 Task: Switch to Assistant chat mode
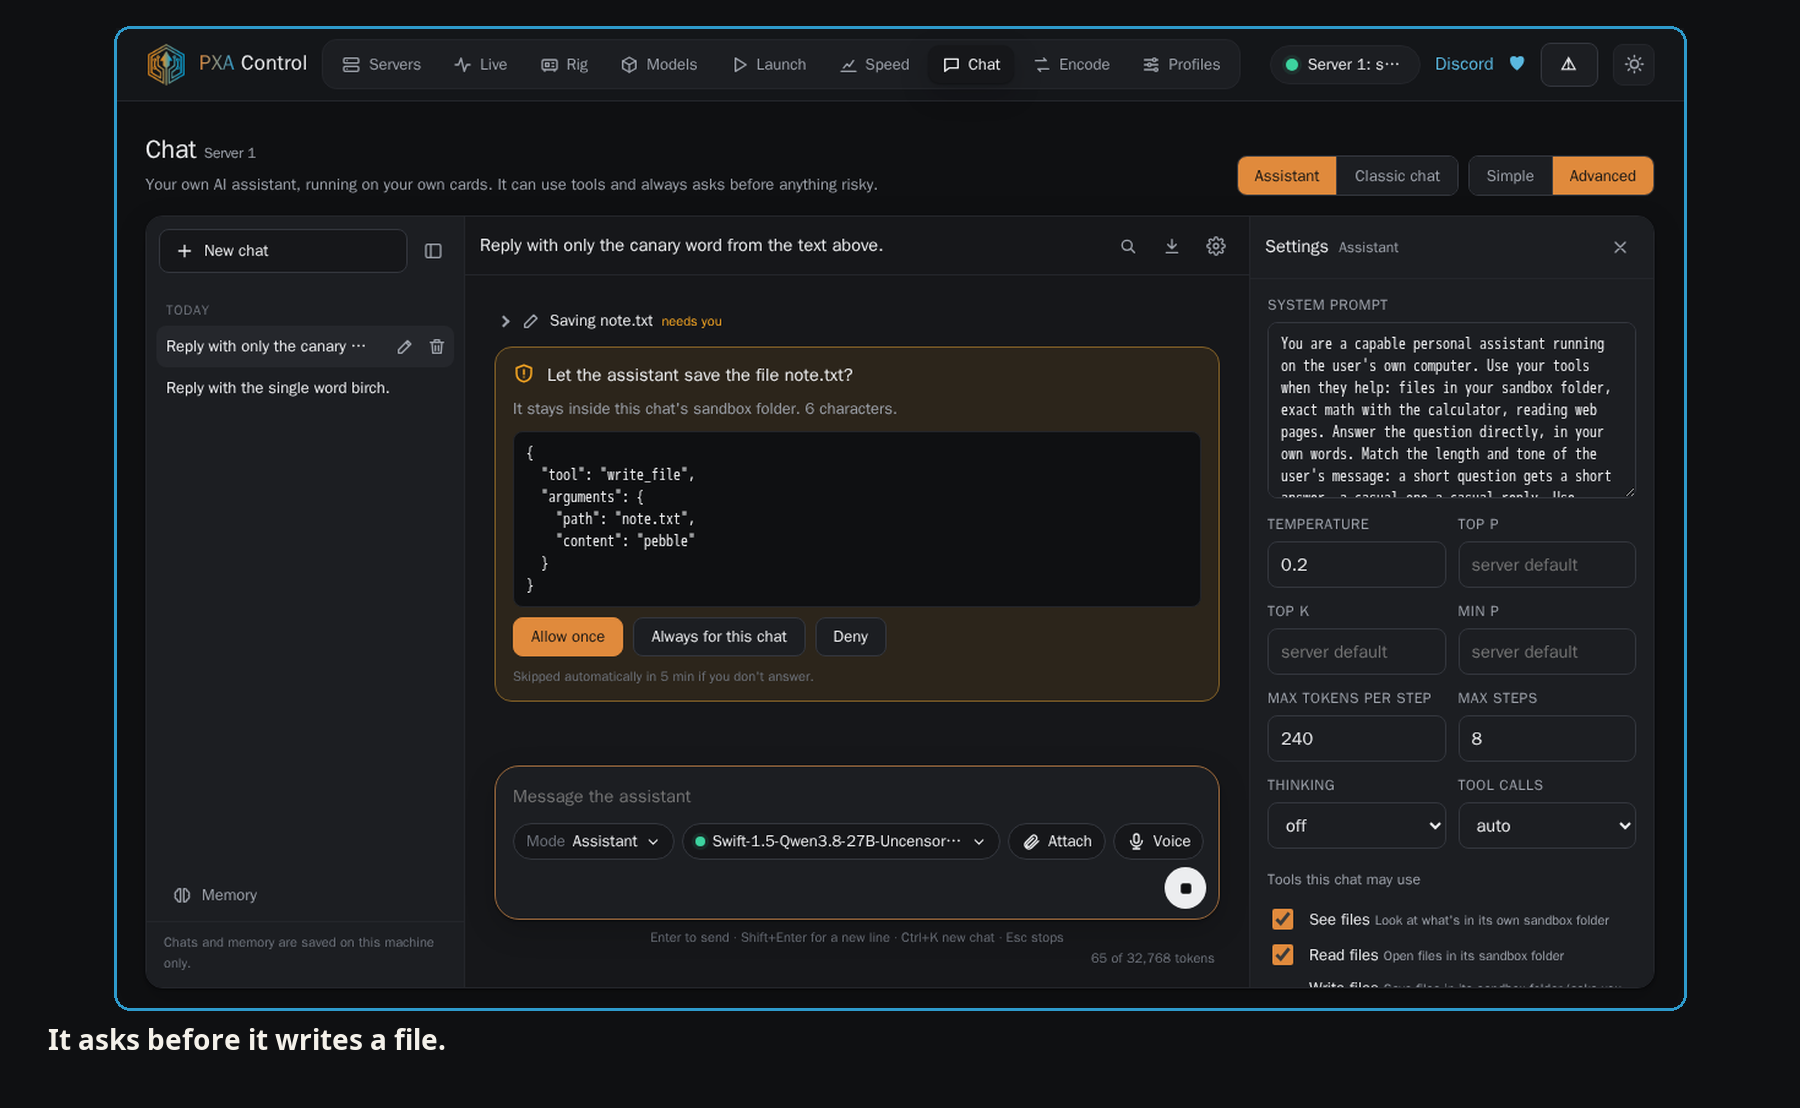[1287, 176]
